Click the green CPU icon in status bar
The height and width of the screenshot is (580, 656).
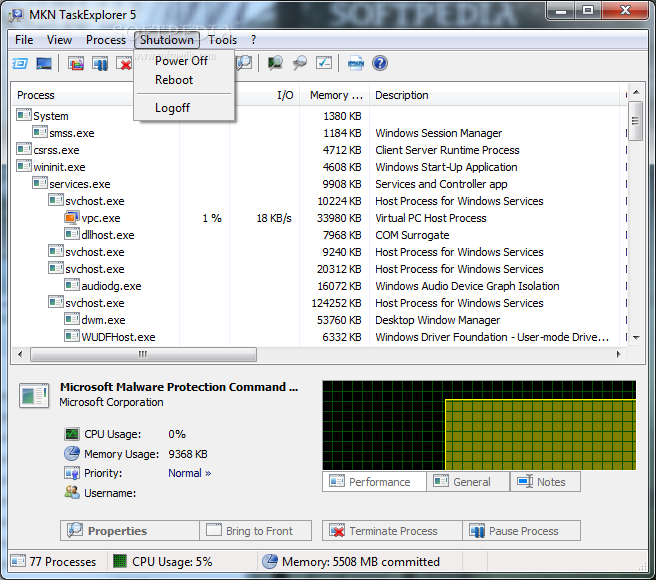tap(120, 562)
